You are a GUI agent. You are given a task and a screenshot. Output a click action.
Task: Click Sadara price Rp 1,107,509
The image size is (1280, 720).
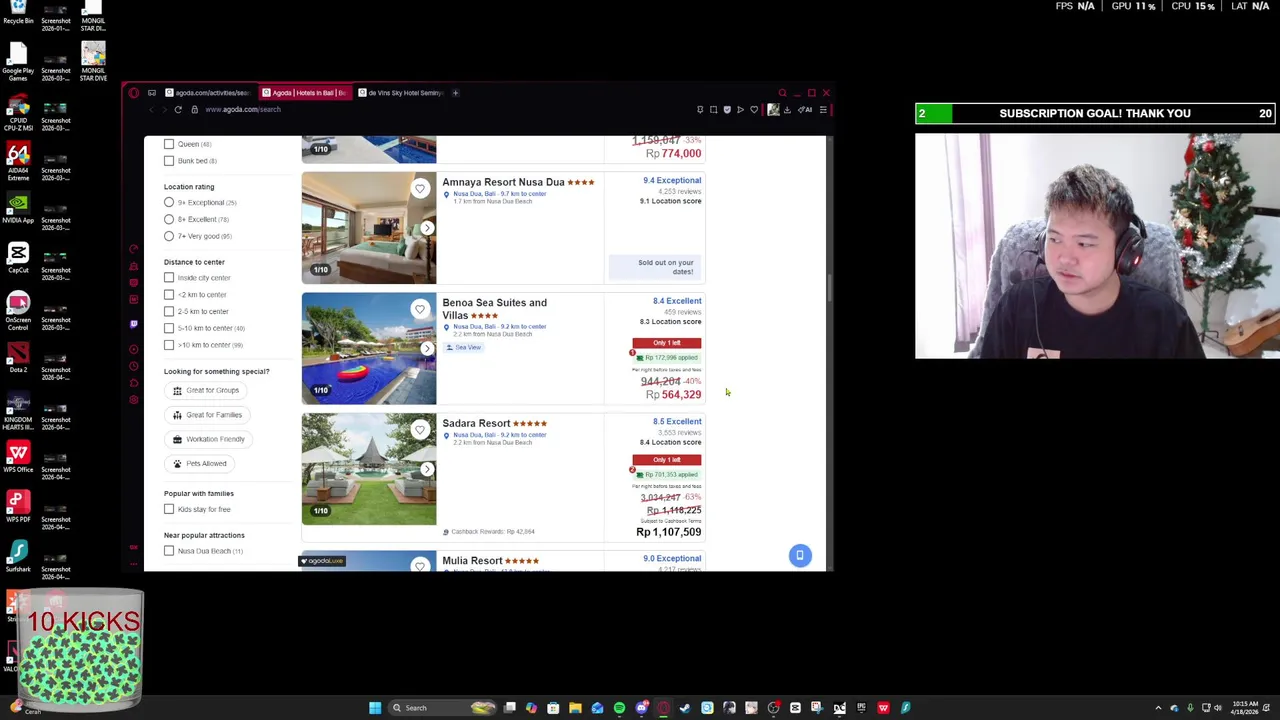[x=668, y=532]
